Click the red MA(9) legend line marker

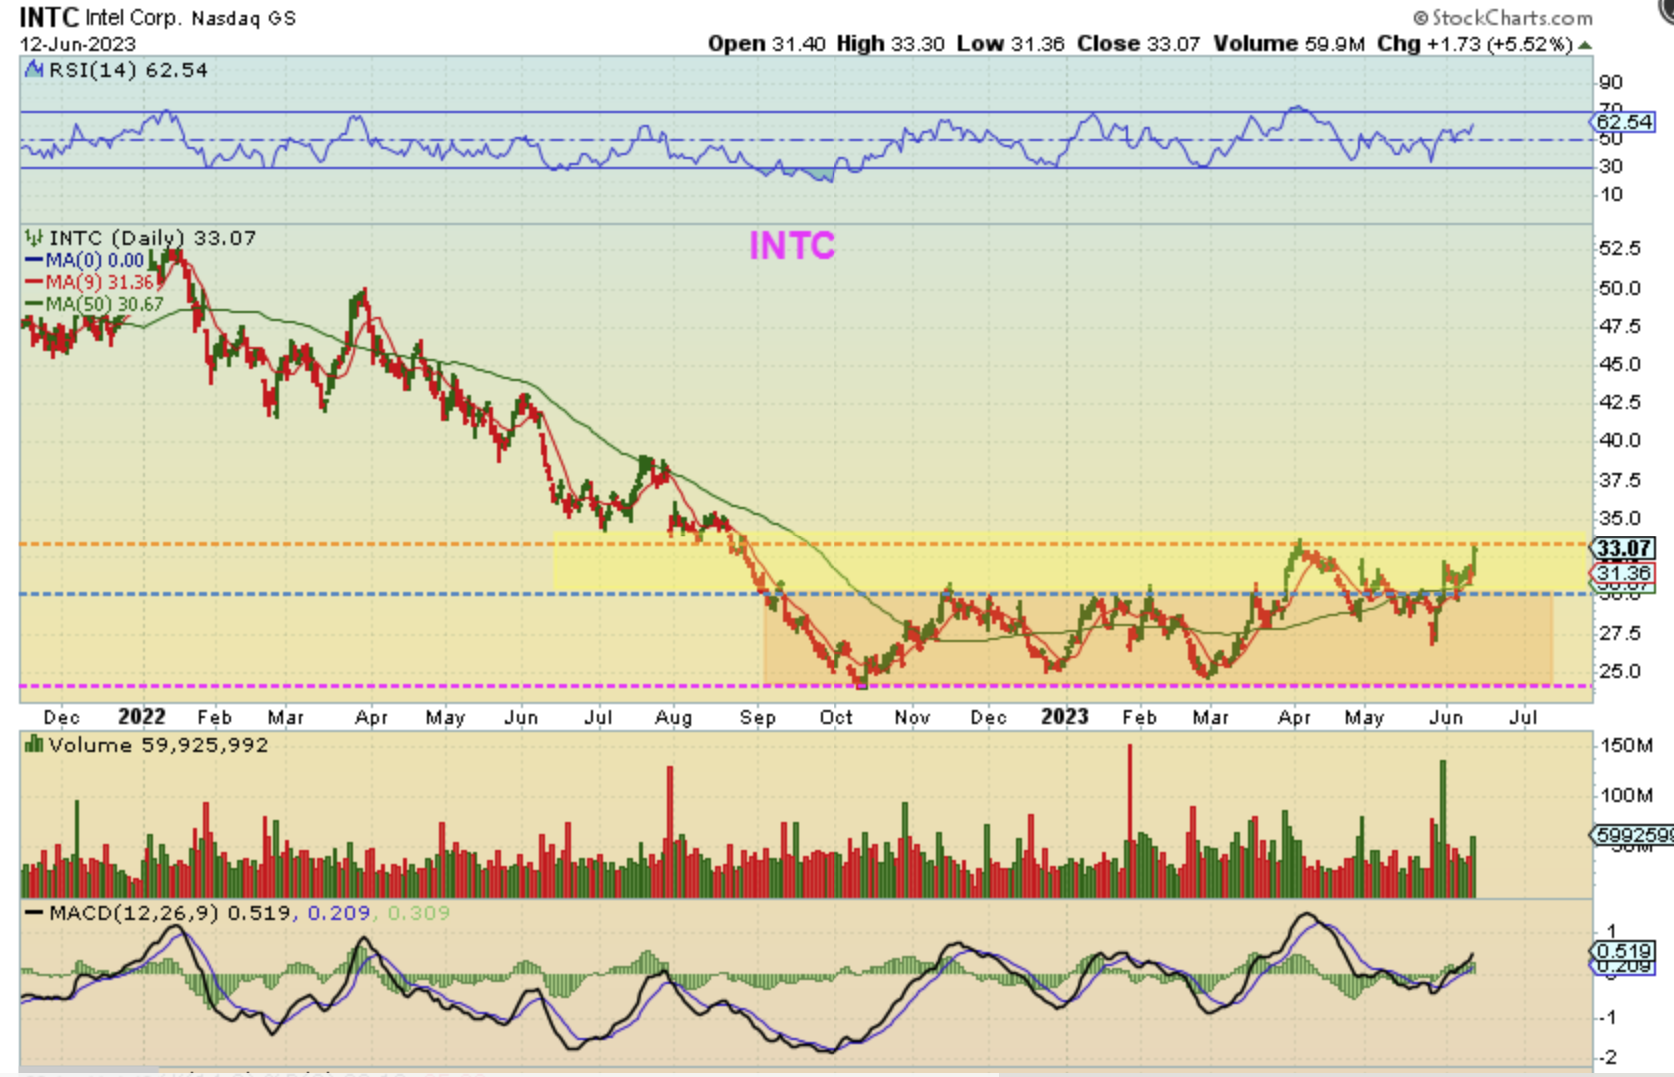(x=34, y=282)
